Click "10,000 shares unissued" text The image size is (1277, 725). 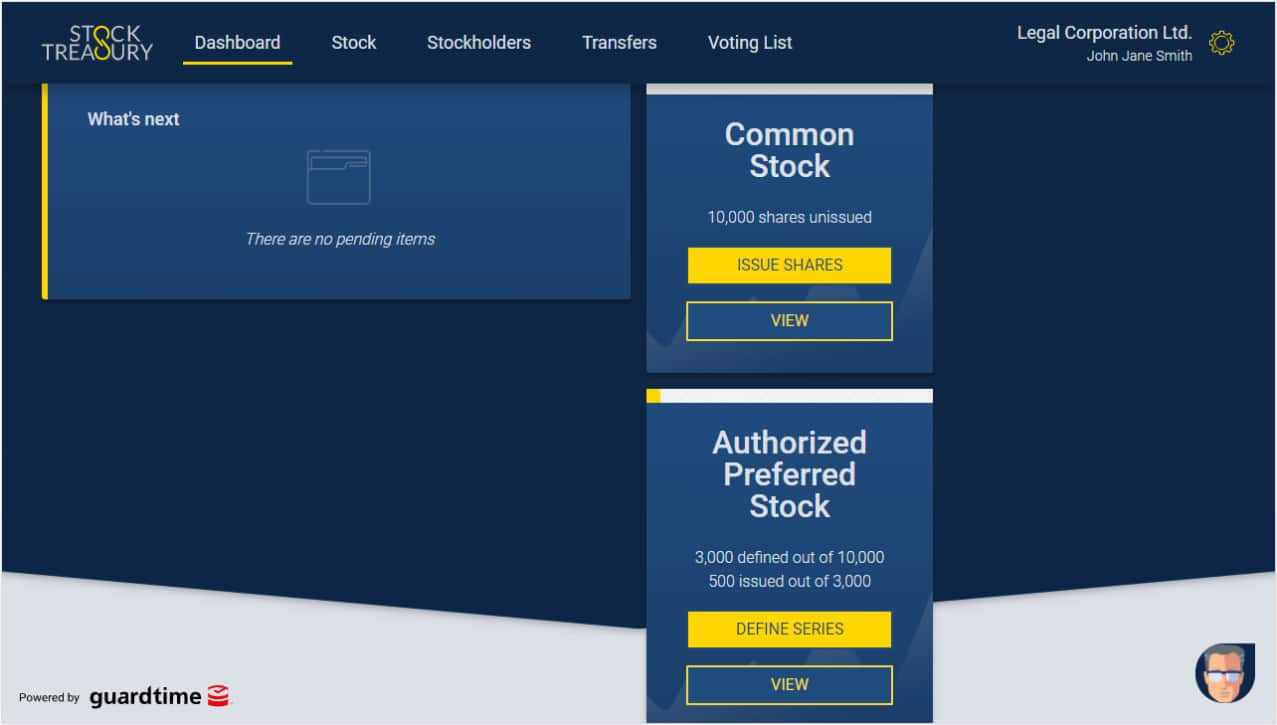pyautogui.click(x=789, y=217)
